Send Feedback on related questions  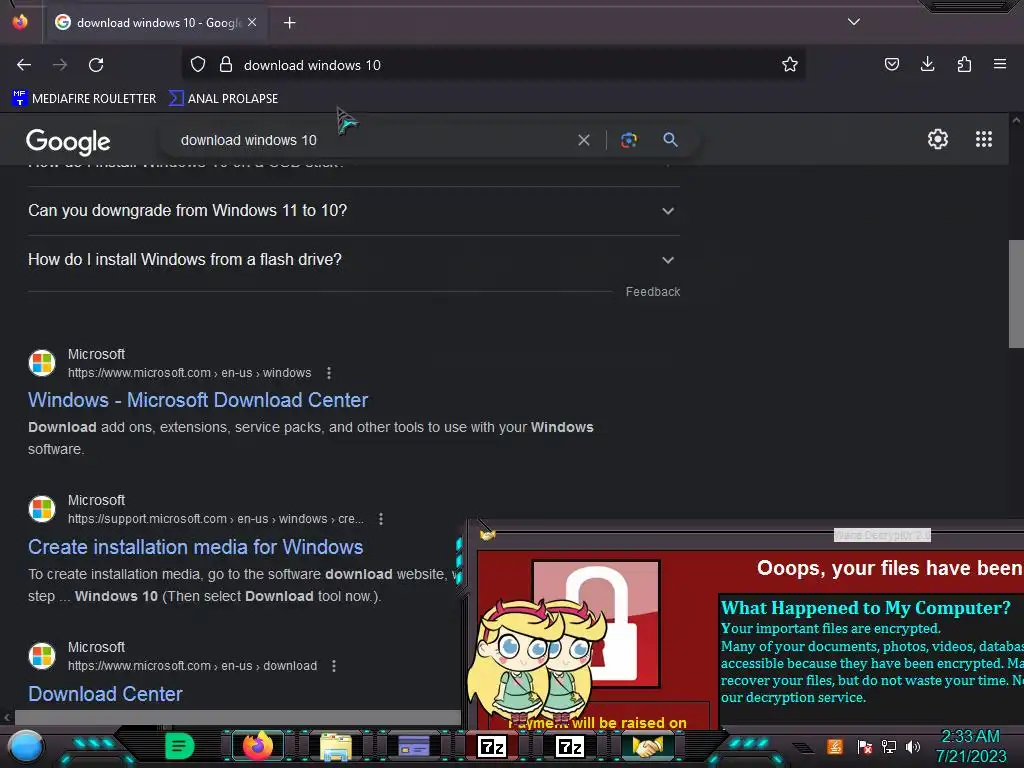tap(652, 292)
